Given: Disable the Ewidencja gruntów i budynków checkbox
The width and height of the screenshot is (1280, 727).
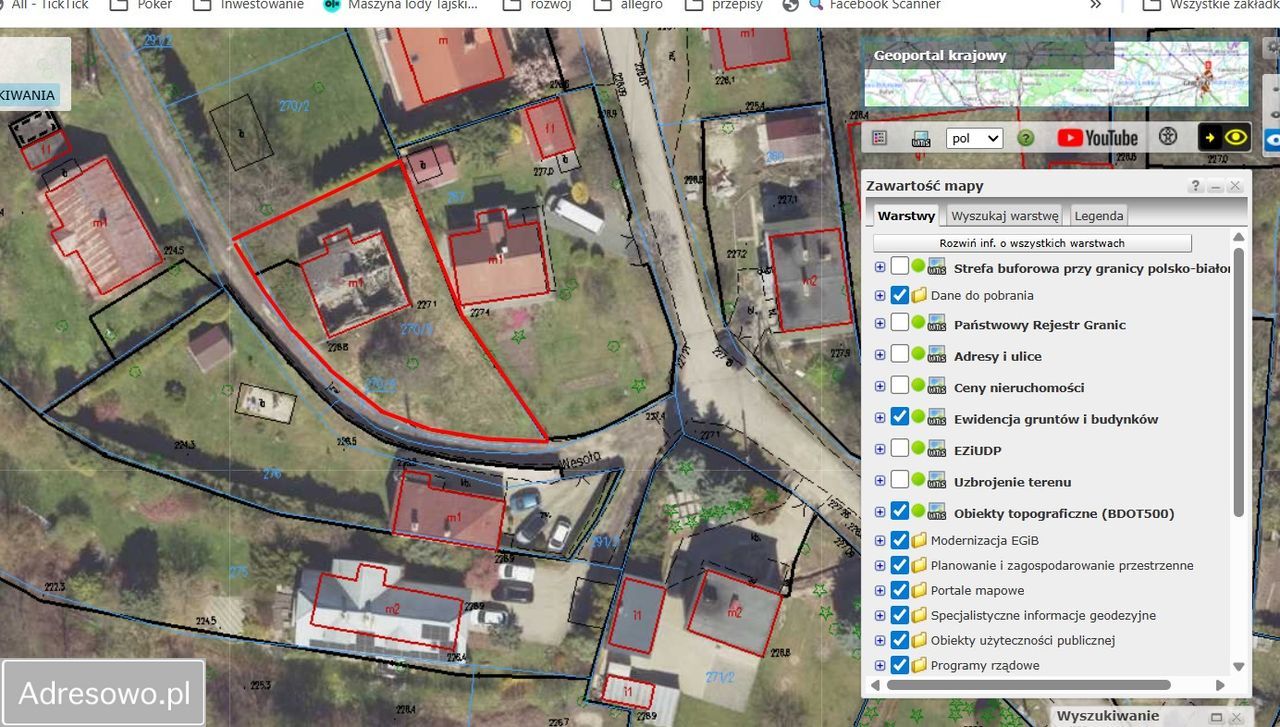Looking at the screenshot, I should coord(900,417).
